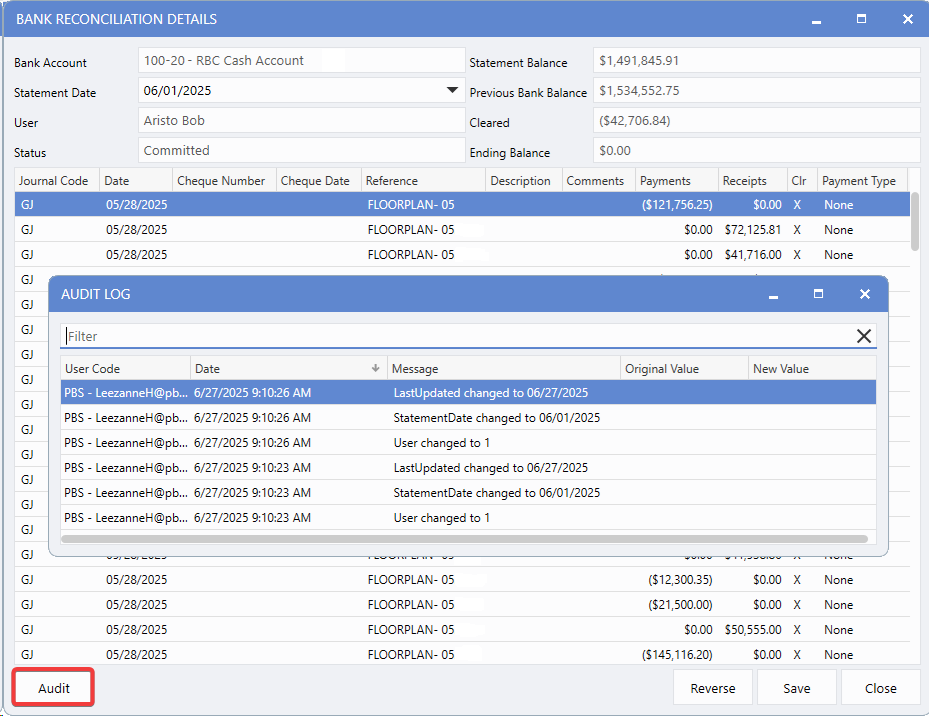Sort by User Code column header
The width and height of the screenshot is (929, 716).
tap(125, 369)
